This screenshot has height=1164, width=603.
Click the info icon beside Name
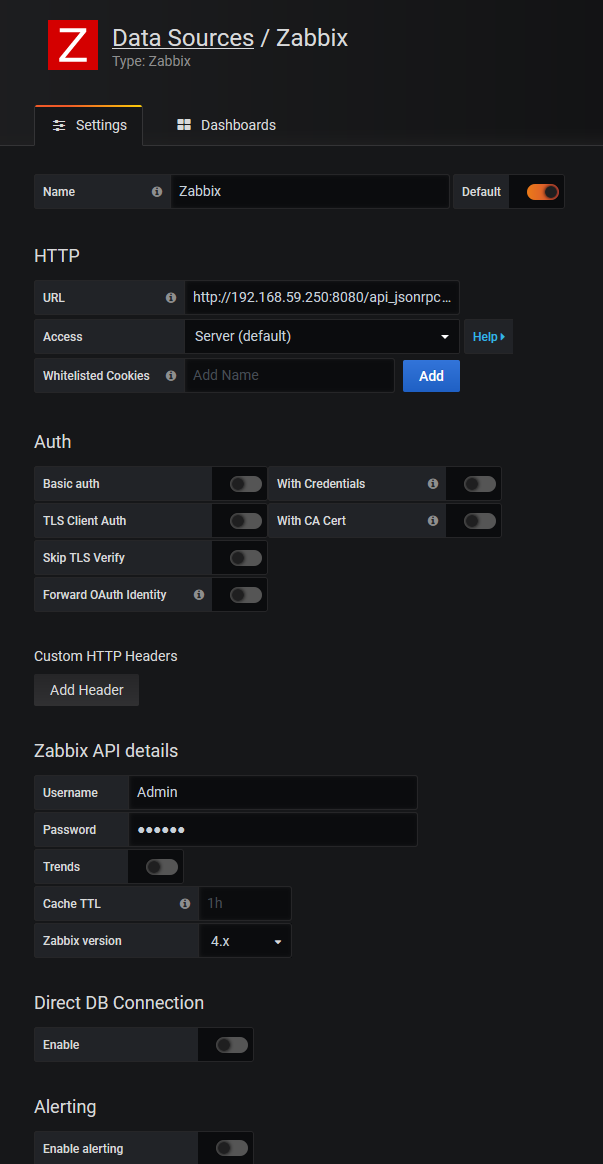pos(157,192)
